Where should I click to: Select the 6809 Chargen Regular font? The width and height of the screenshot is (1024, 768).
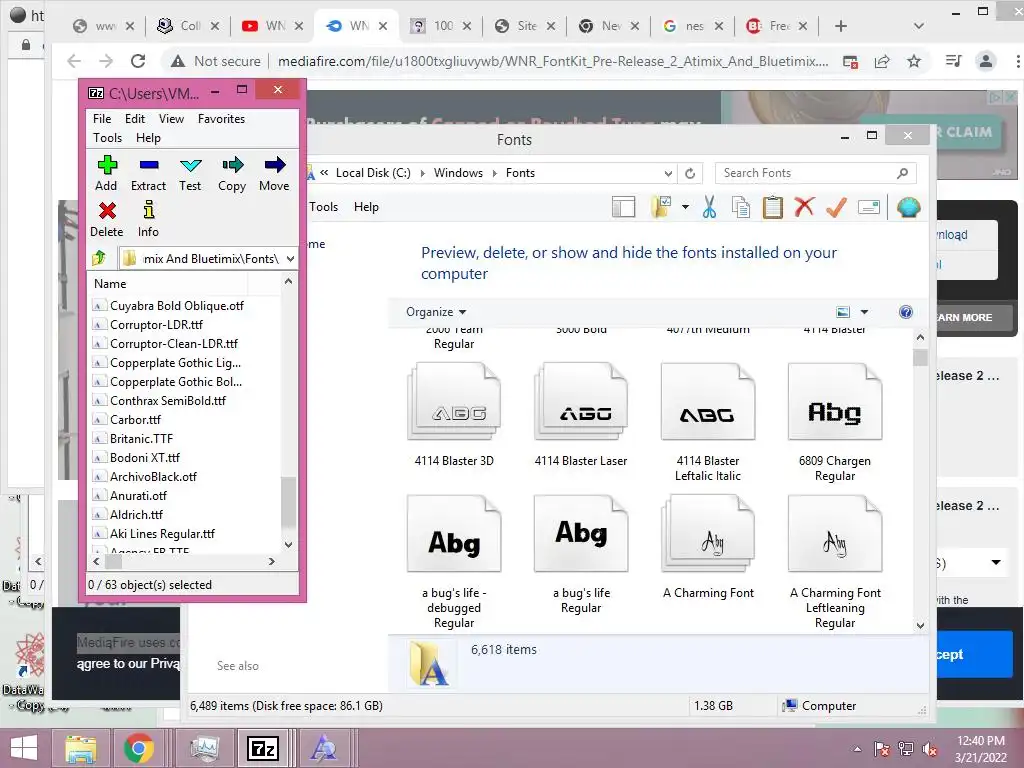point(835,423)
